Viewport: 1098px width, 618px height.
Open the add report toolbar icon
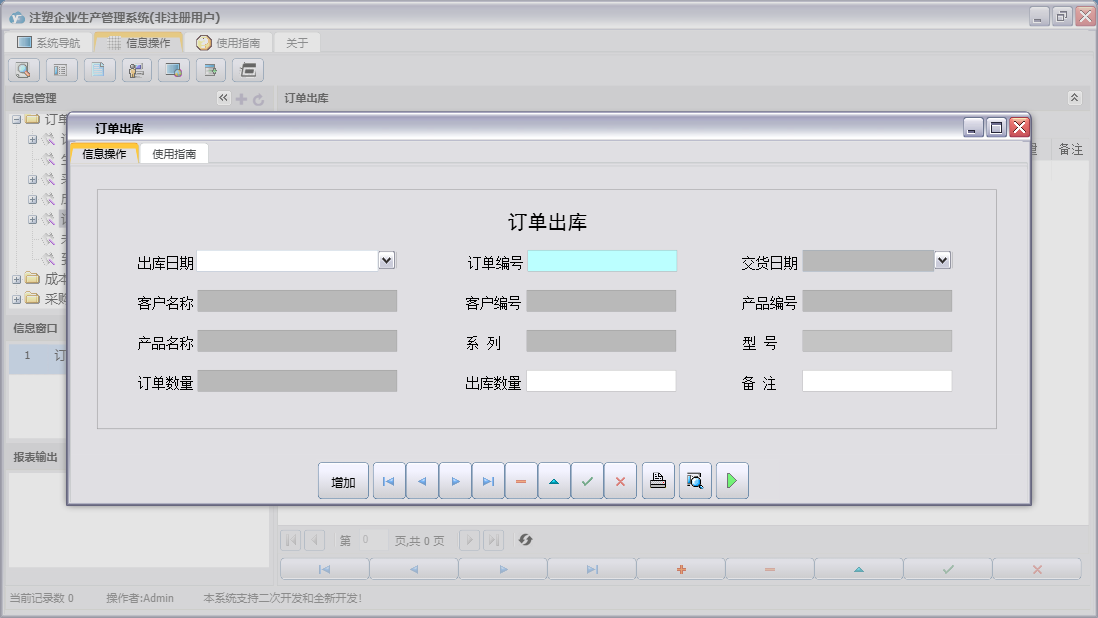210,70
